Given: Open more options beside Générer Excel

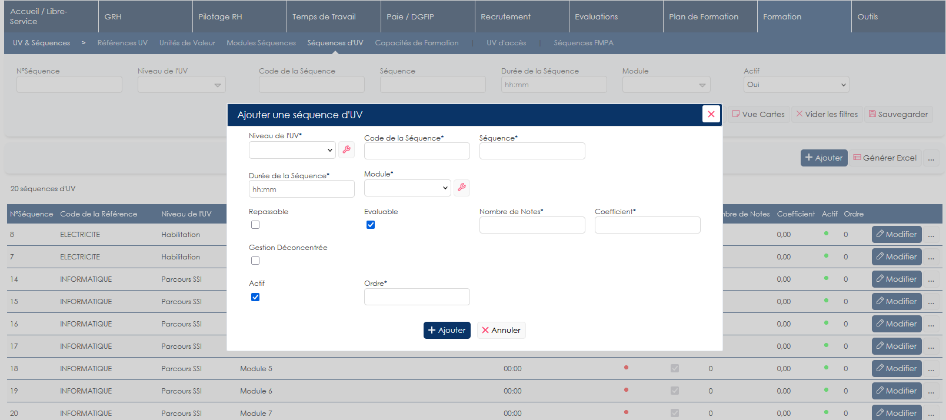Looking at the screenshot, I should [931, 158].
